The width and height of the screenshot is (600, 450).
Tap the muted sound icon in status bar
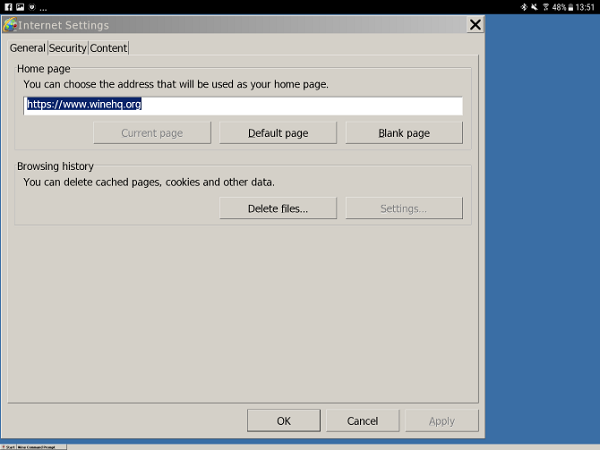[x=535, y=7]
